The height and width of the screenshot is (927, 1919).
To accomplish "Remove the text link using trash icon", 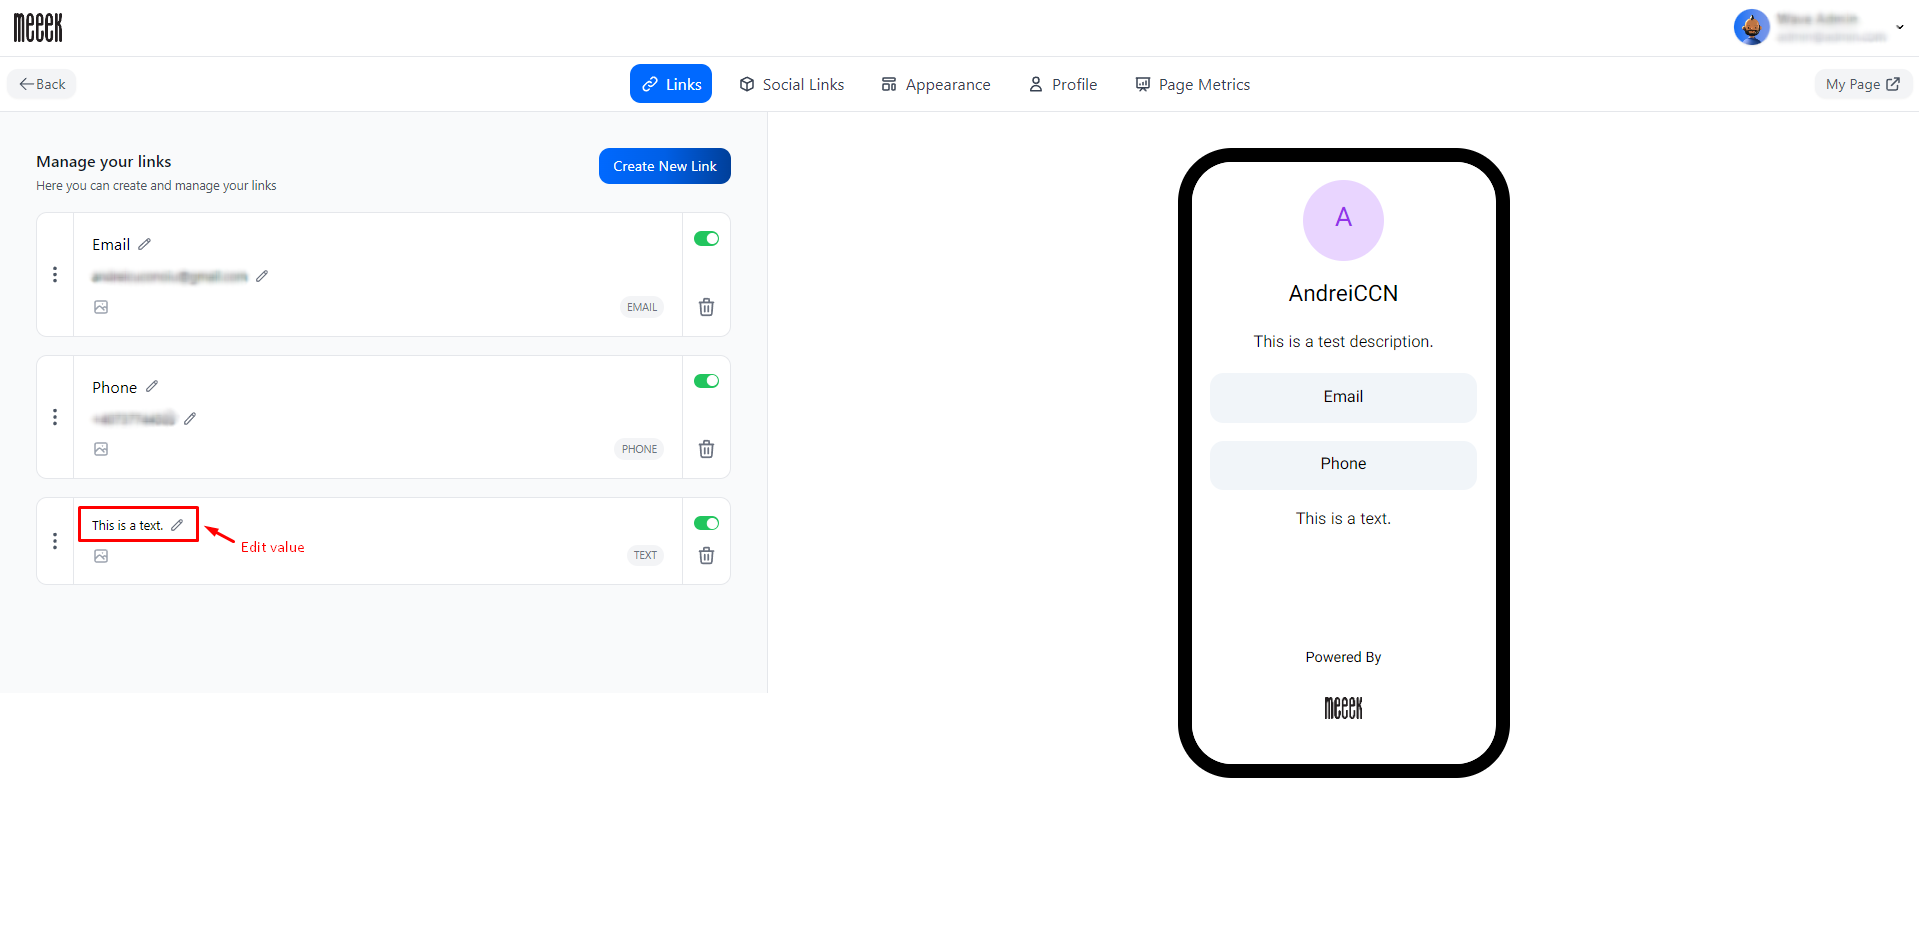I will (x=706, y=556).
